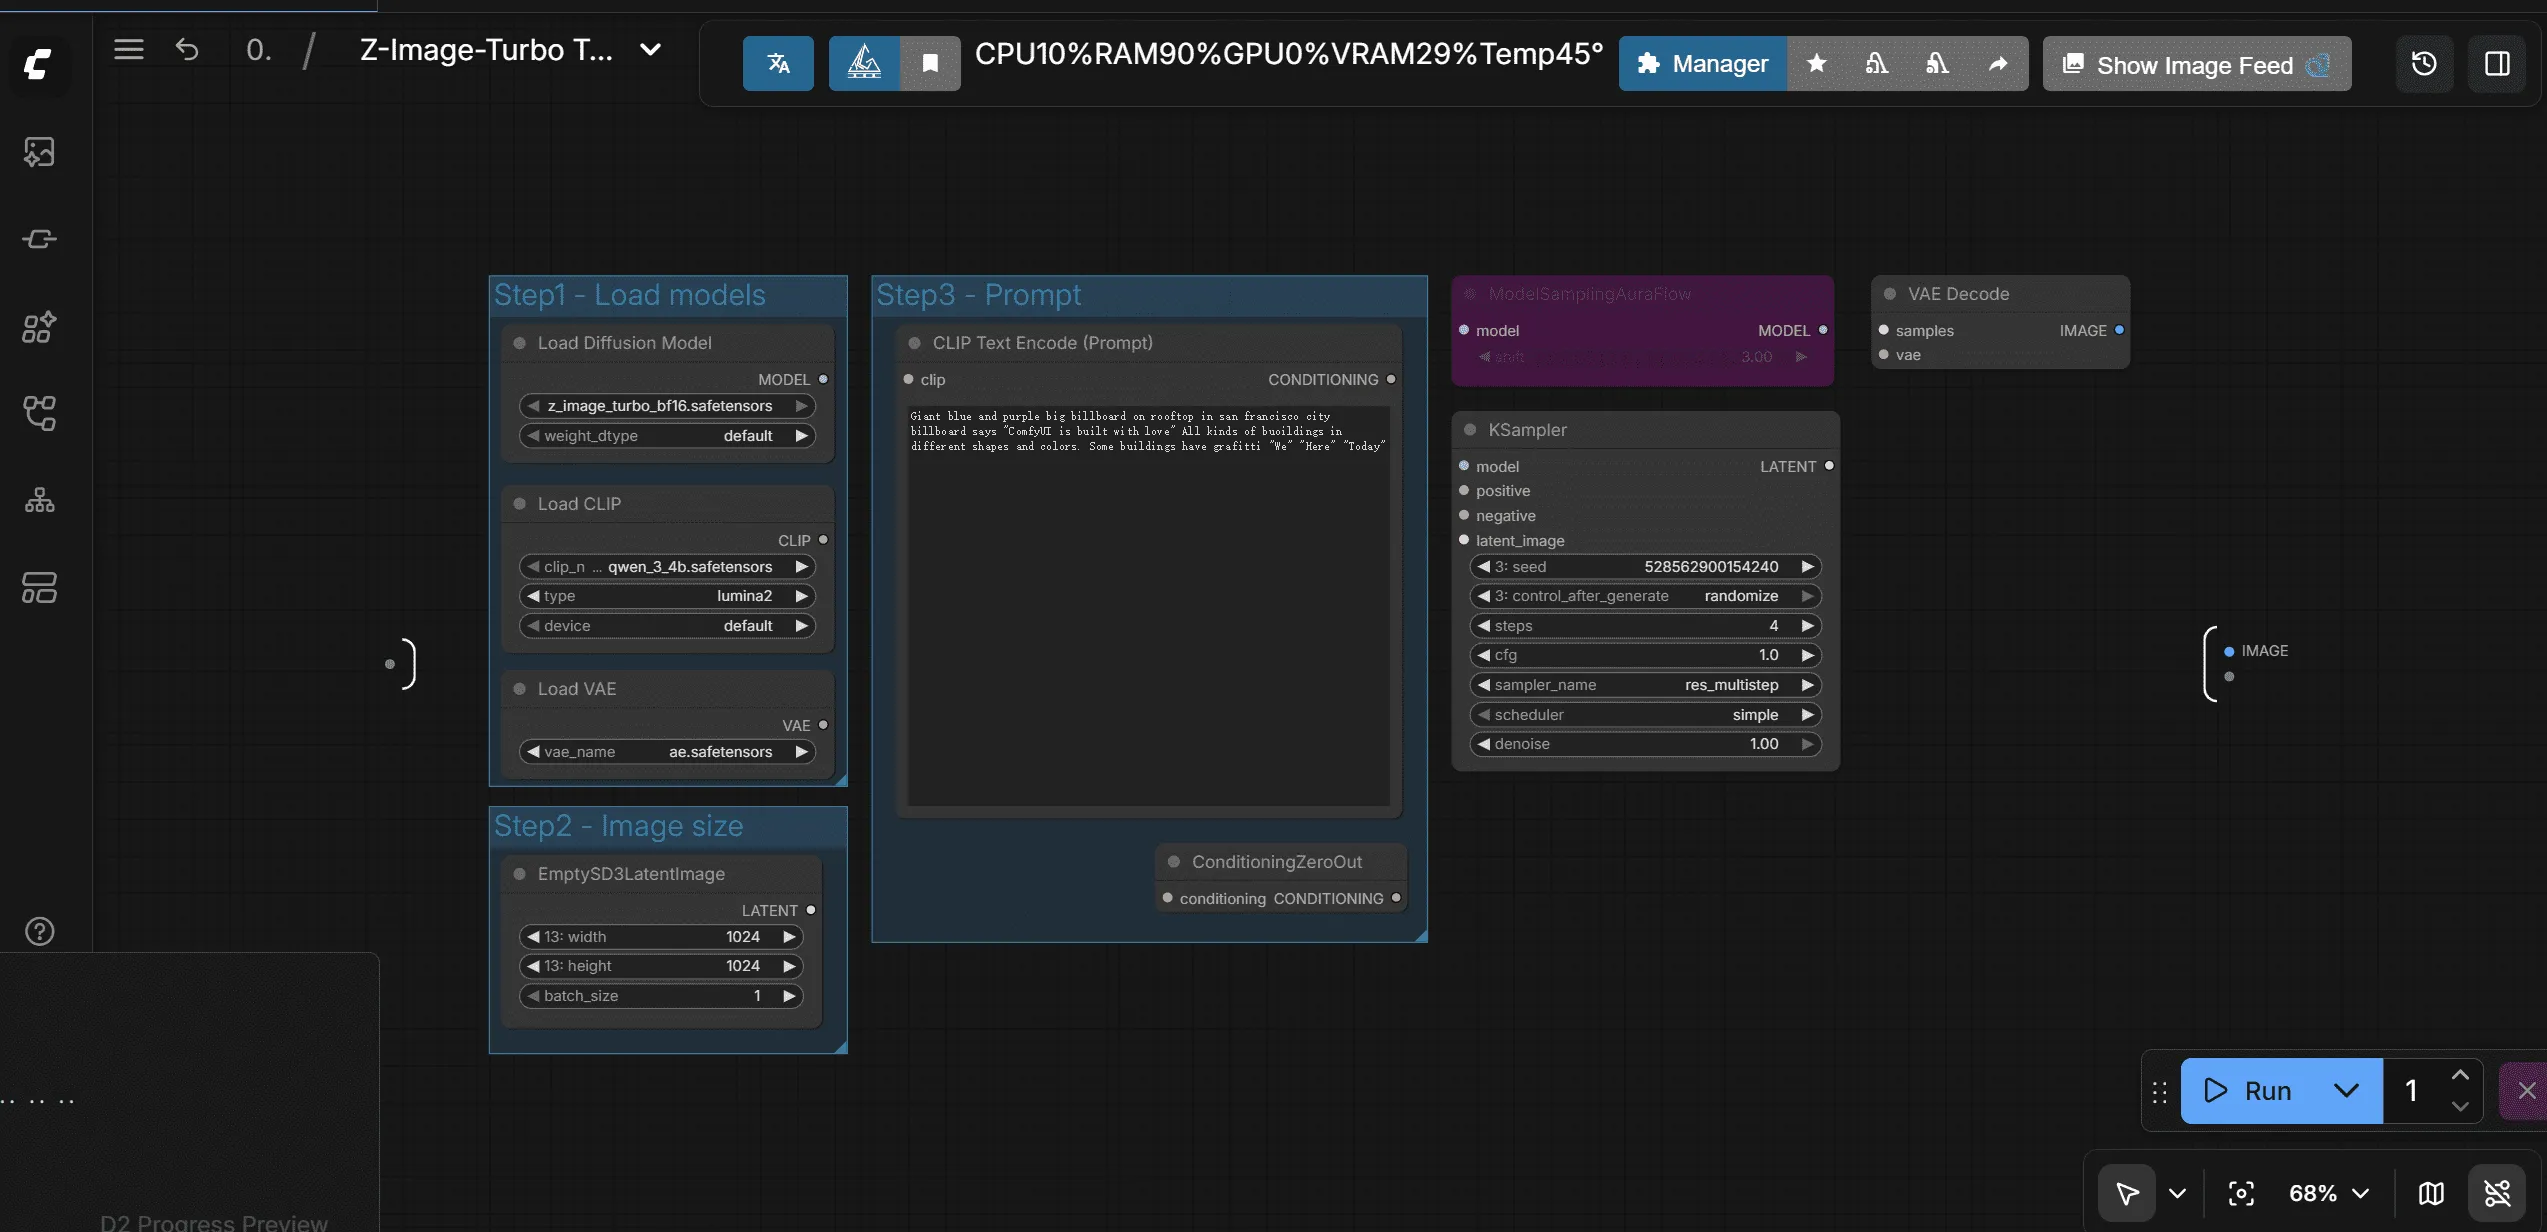This screenshot has width=2547, height=1232.
Task: Open the hamburger menu at top left
Action: tap(128, 49)
